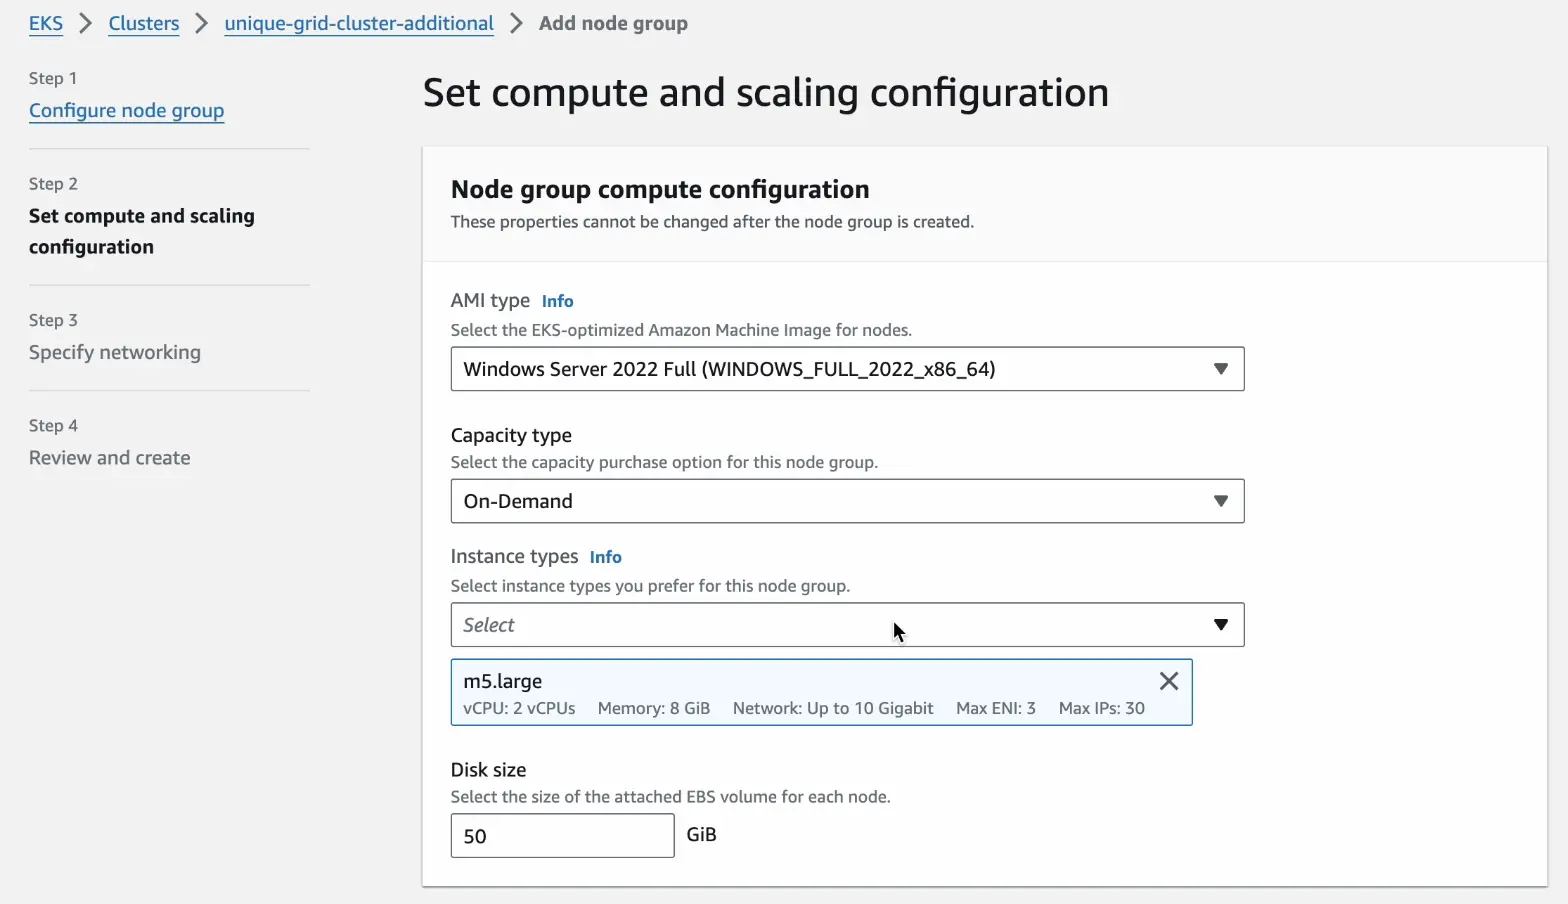The image size is (1568, 904).
Task: Open the AMI type Info link
Action: [557, 301]
